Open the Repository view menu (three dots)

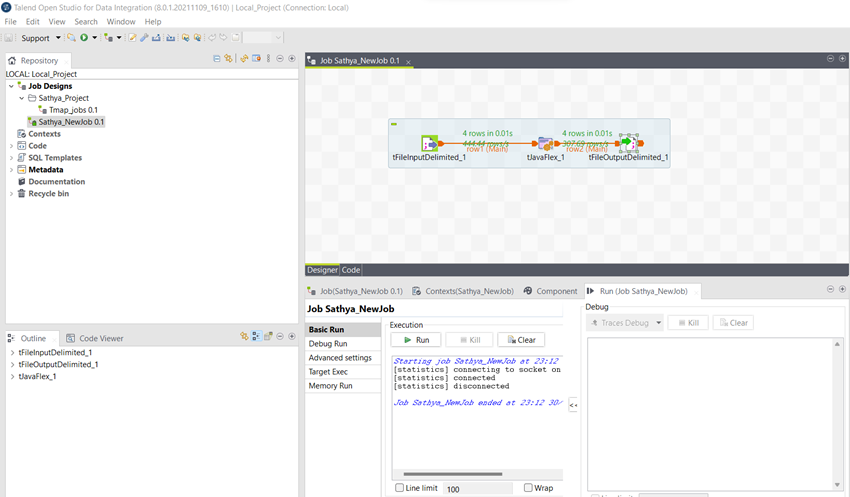[x=268, y=59]
